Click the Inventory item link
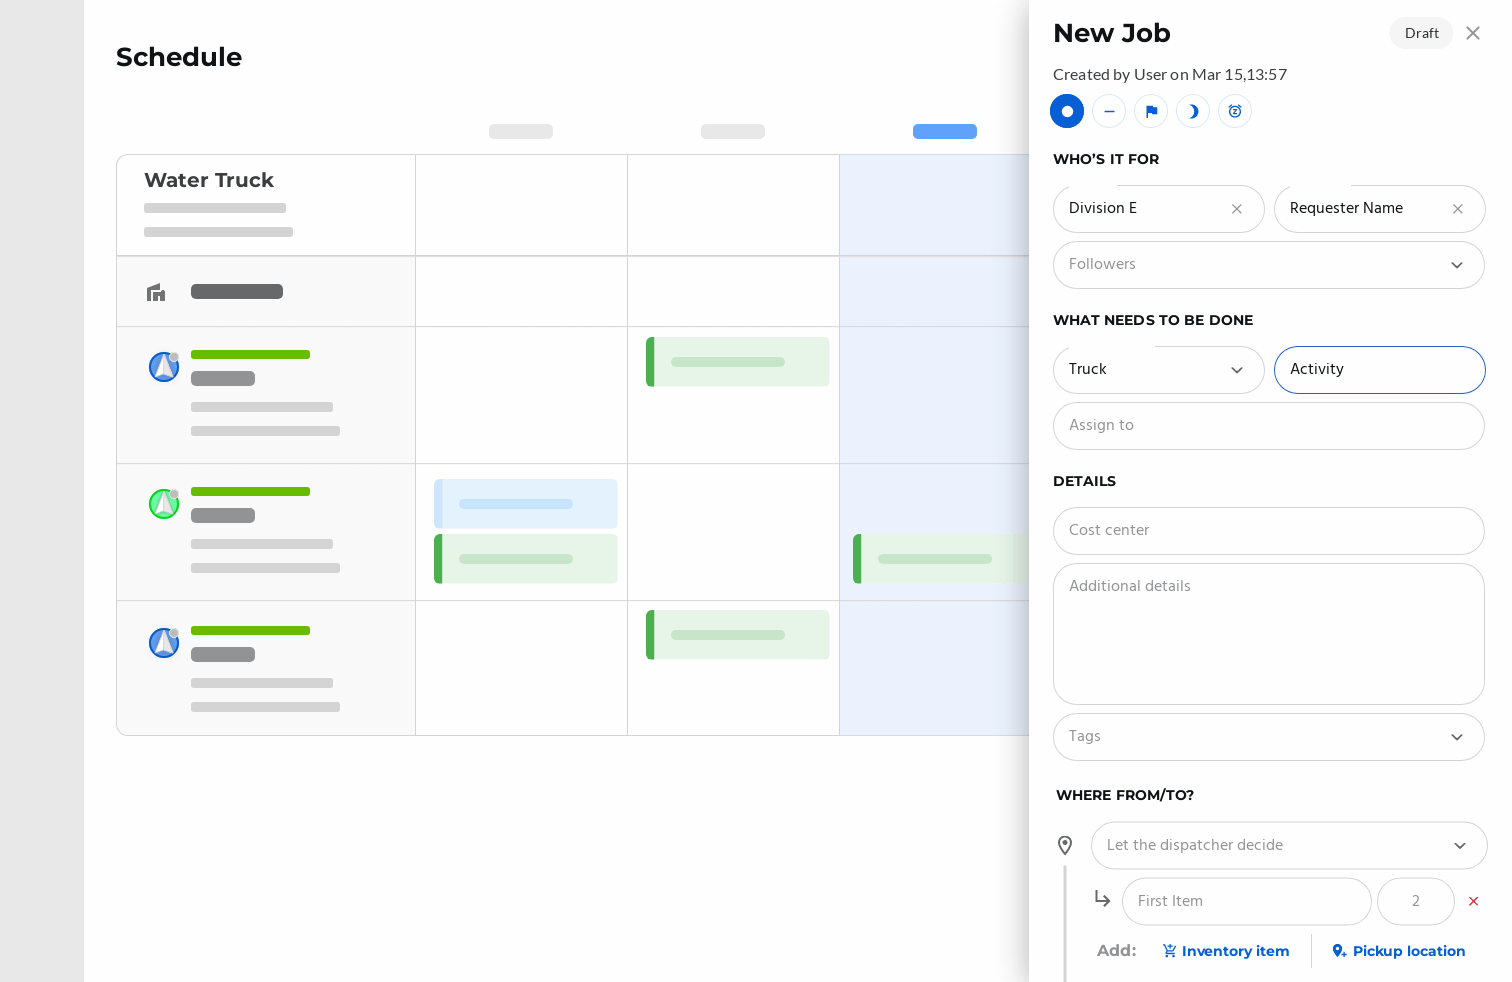1512x982 pixels. (1226, 951)
